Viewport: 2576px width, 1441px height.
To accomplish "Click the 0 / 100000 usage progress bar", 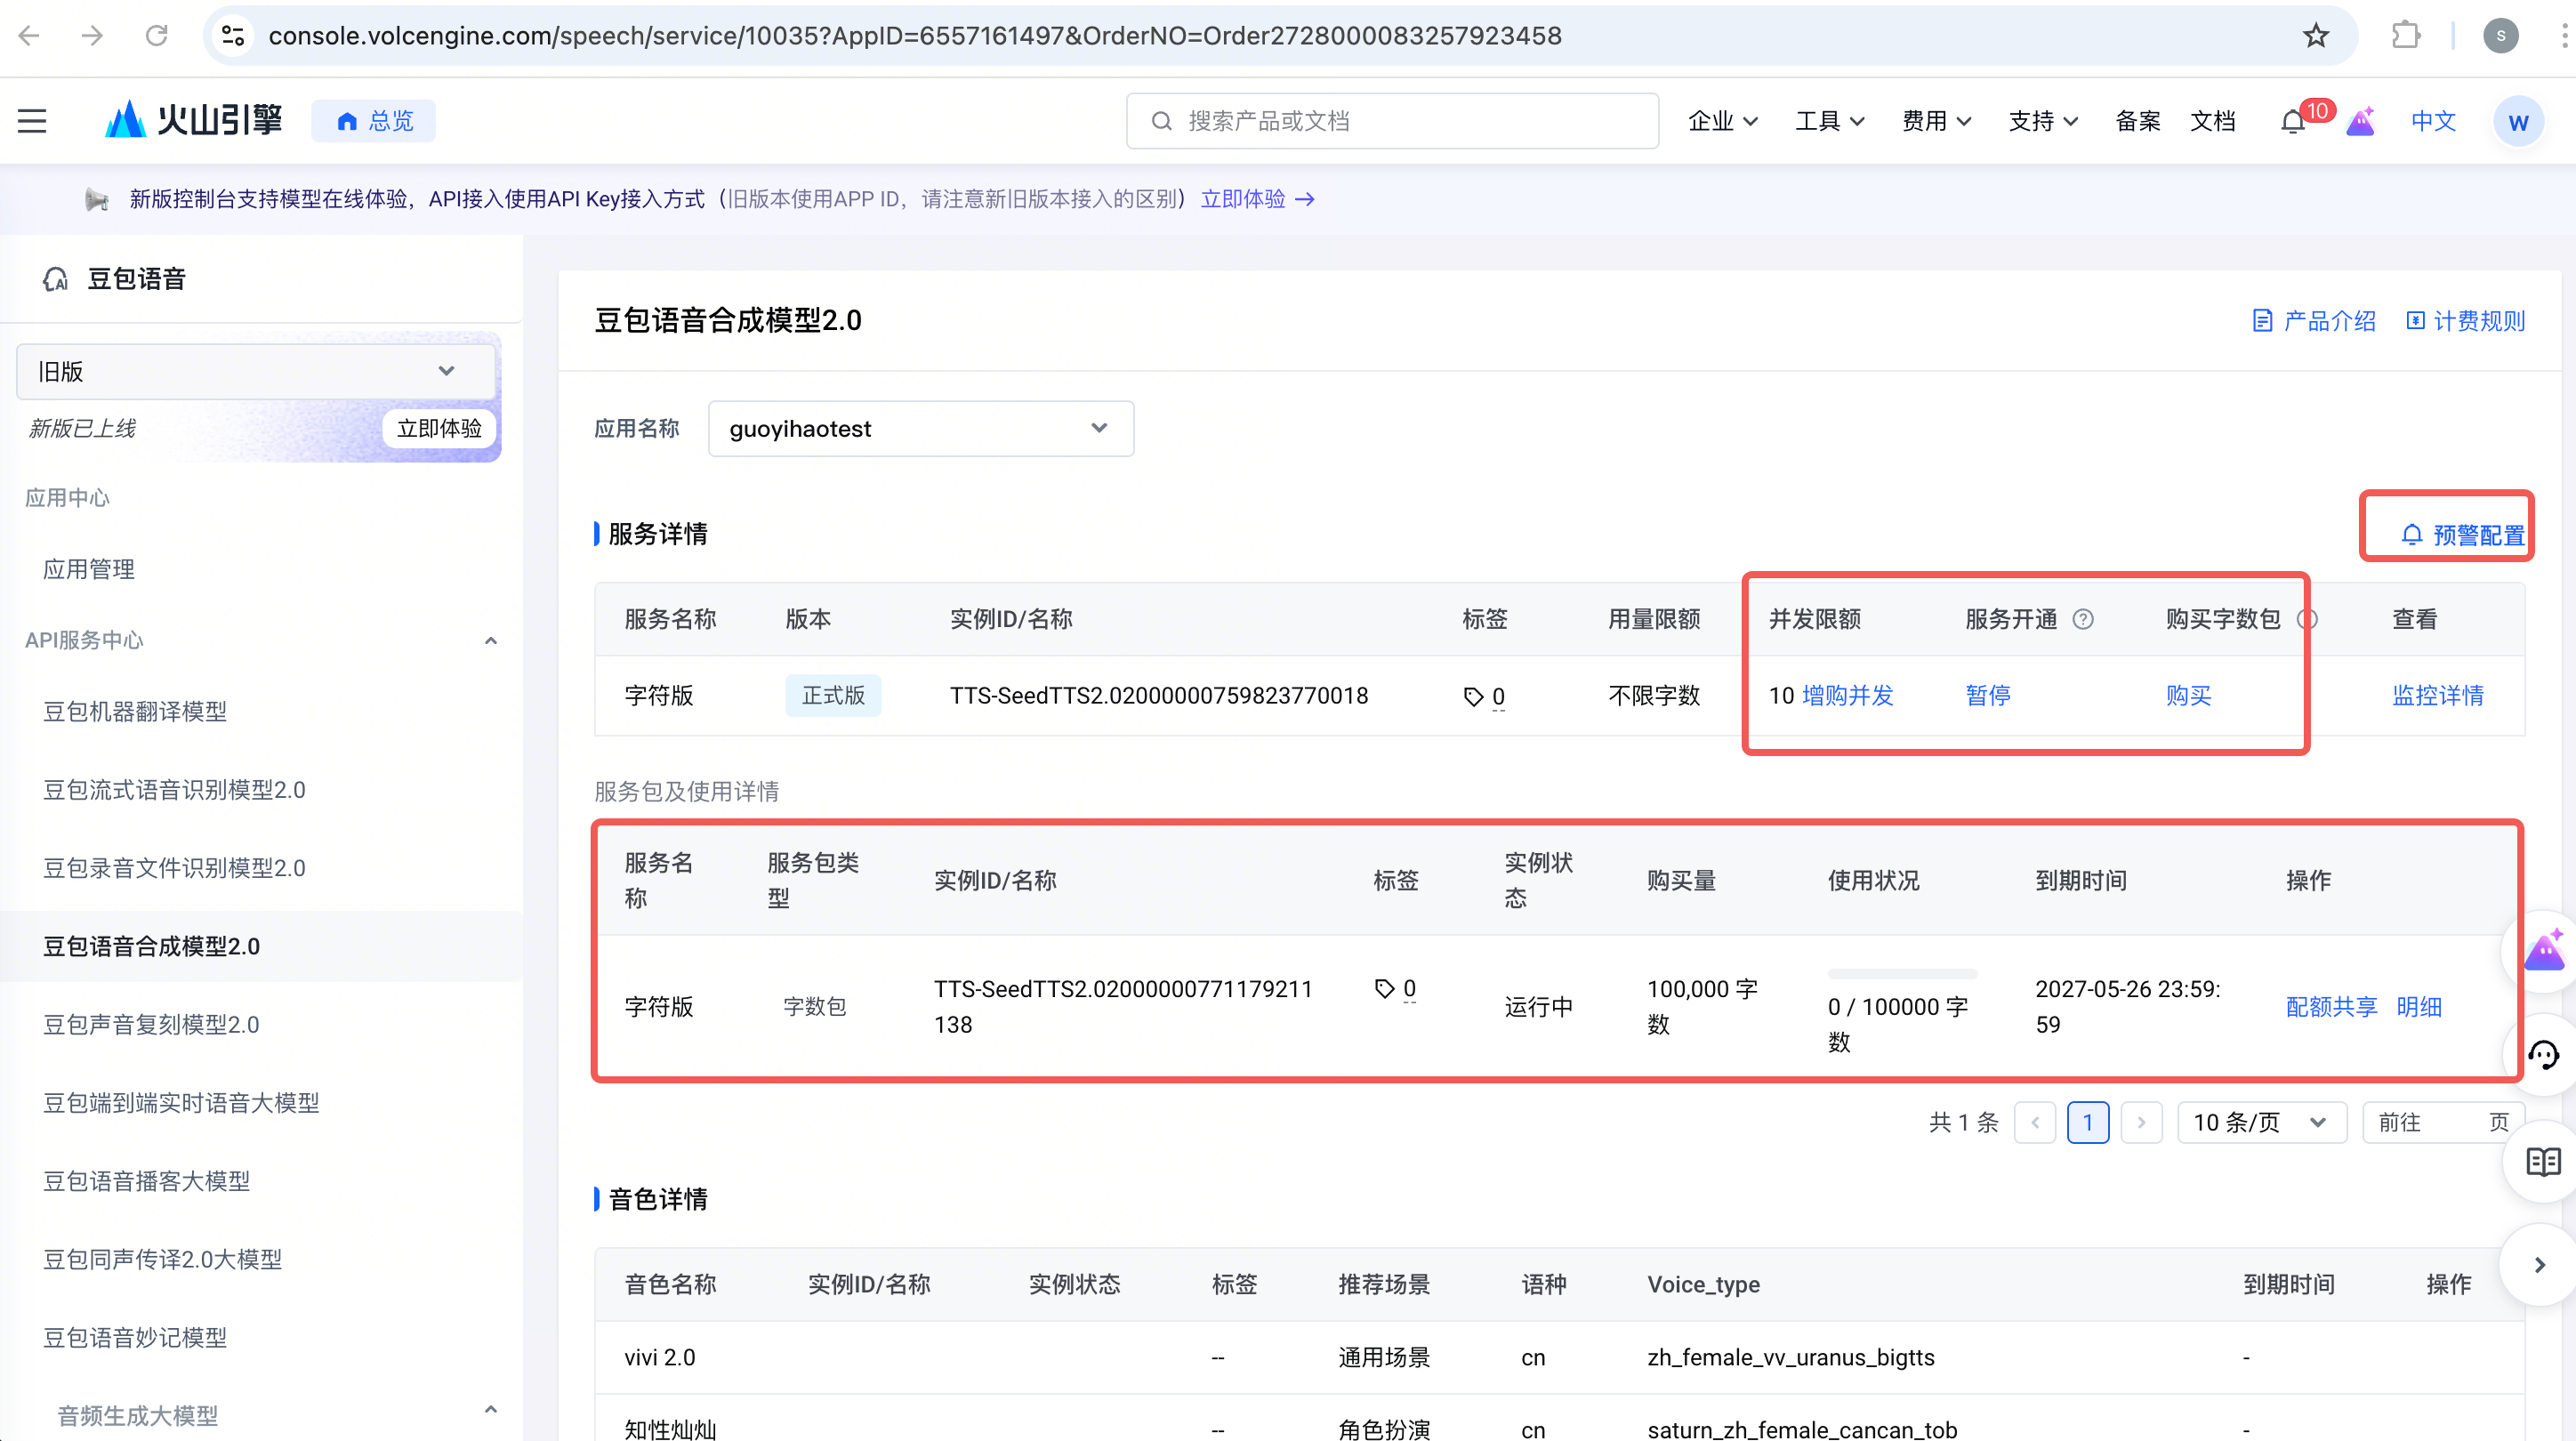I will pos(1902,974).
